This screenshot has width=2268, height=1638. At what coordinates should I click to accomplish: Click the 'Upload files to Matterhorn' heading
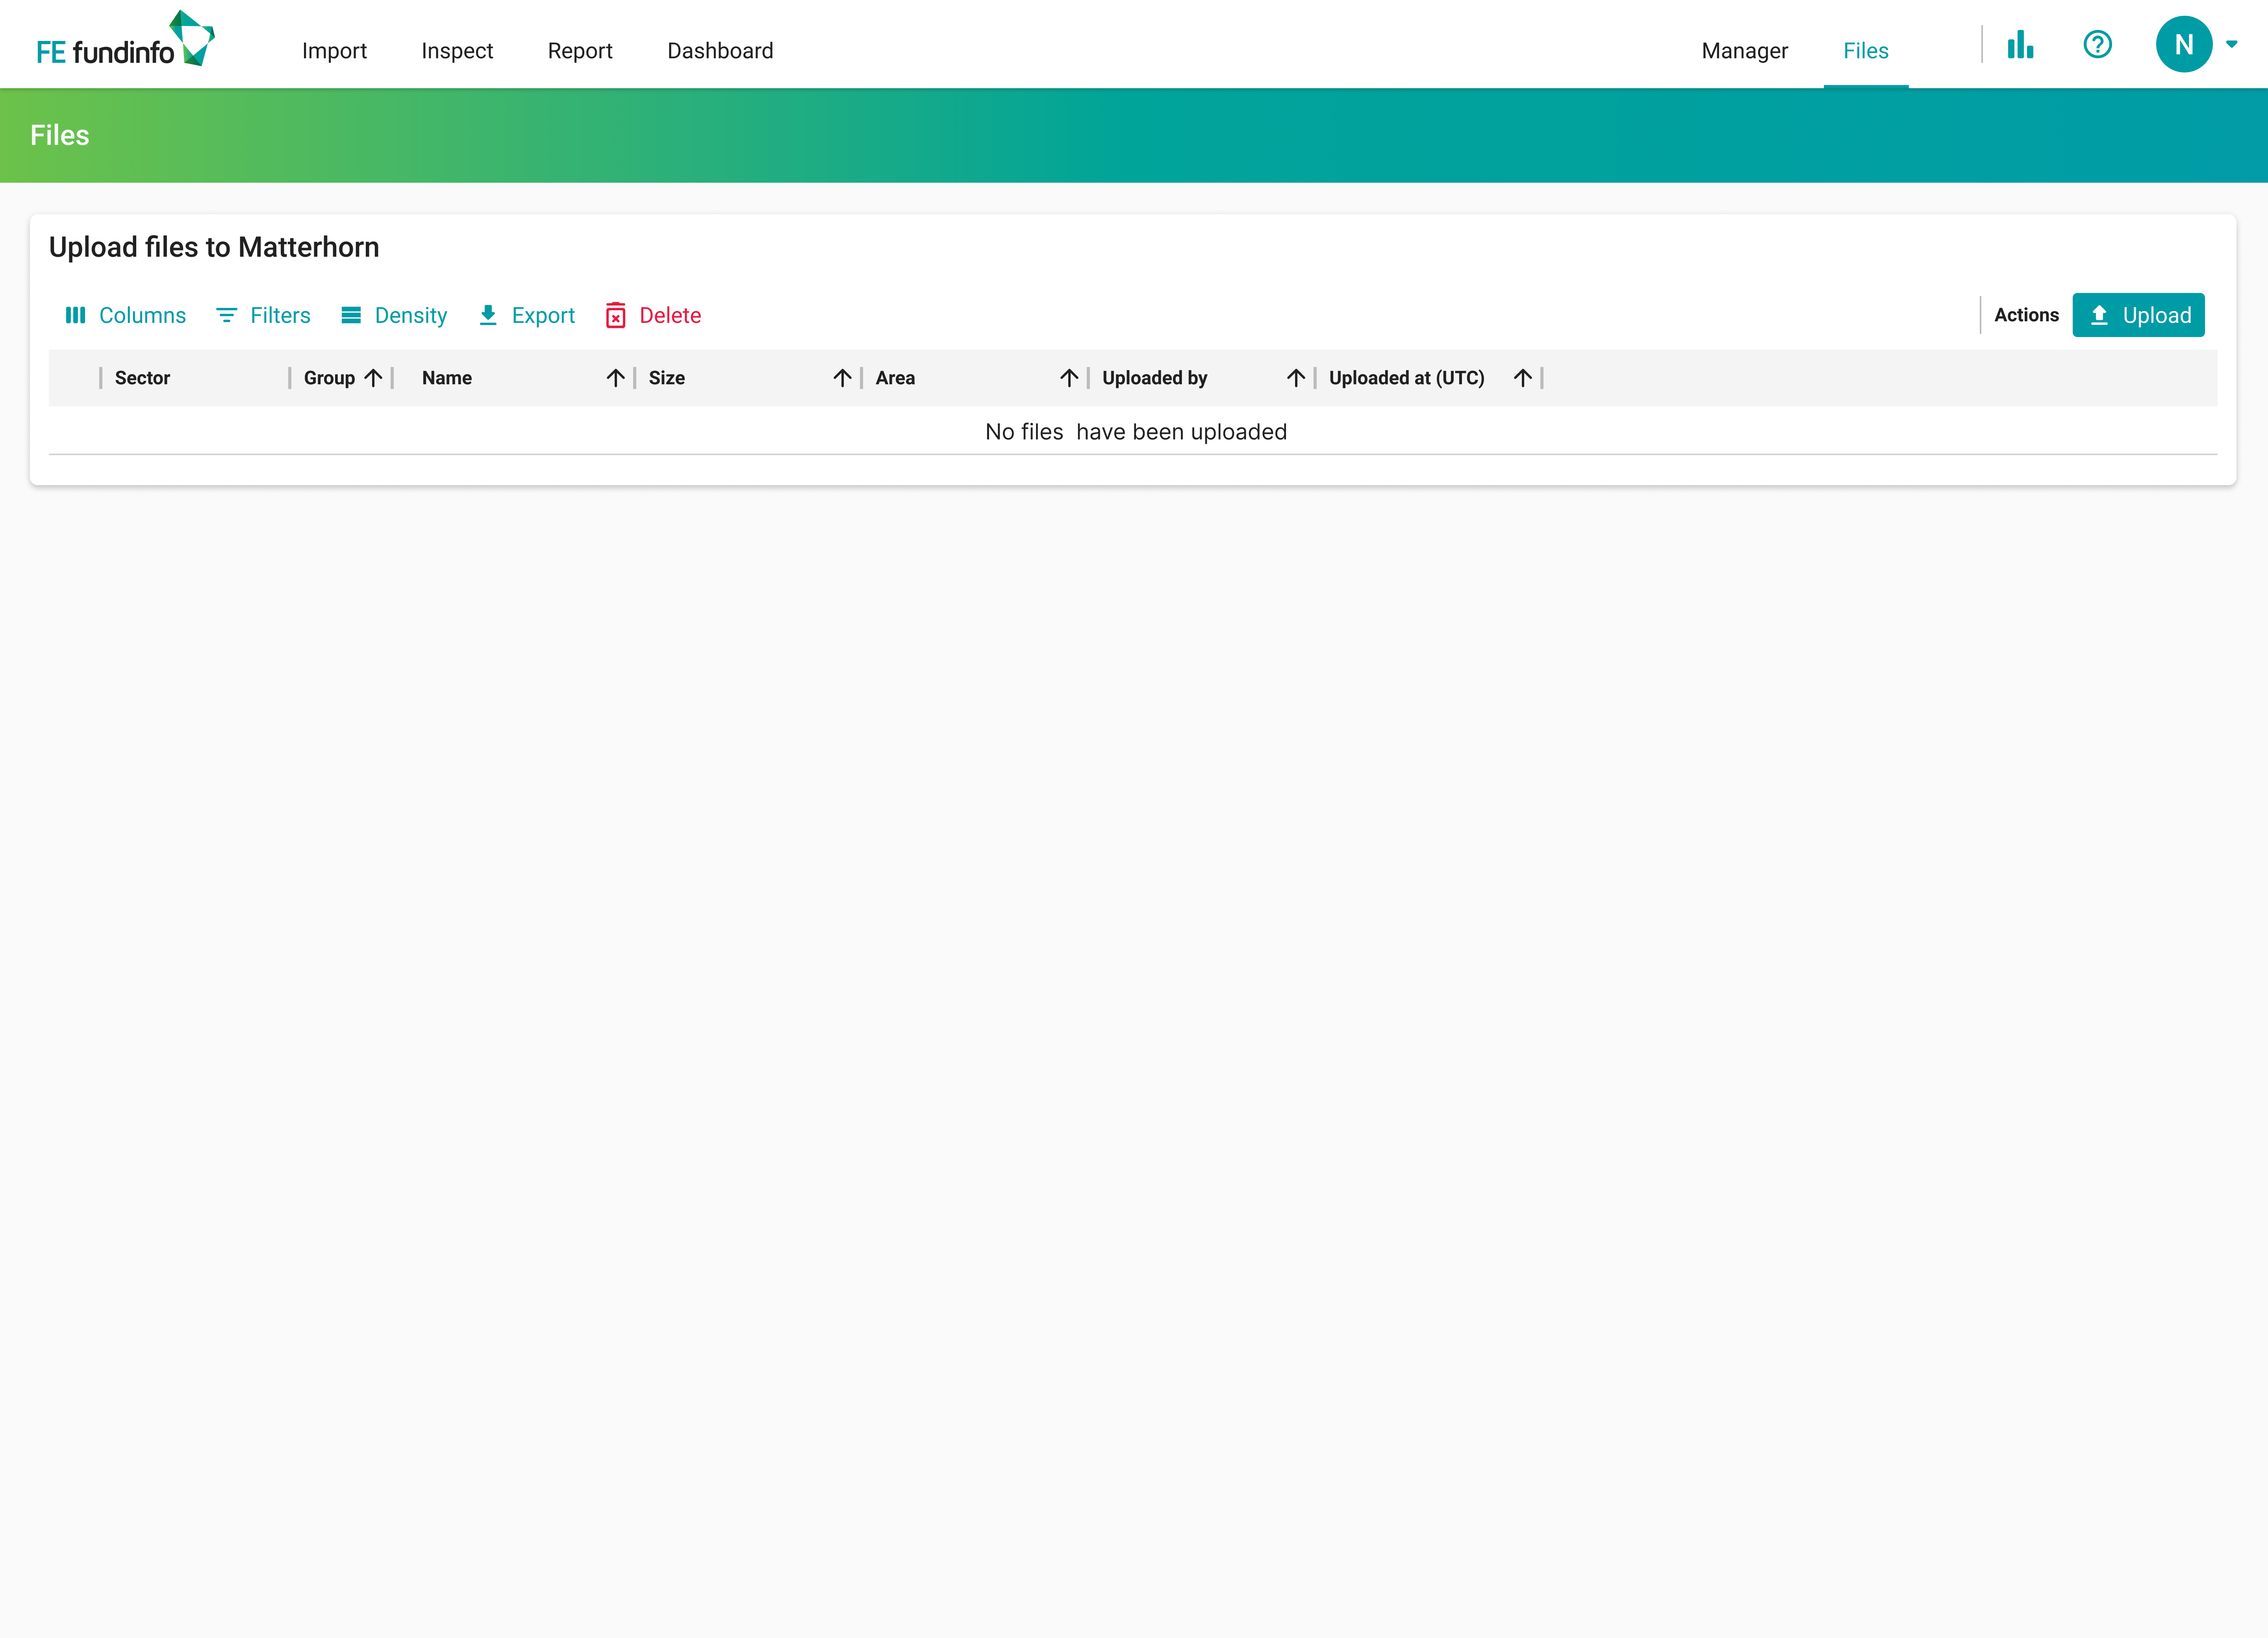(214, 247)
